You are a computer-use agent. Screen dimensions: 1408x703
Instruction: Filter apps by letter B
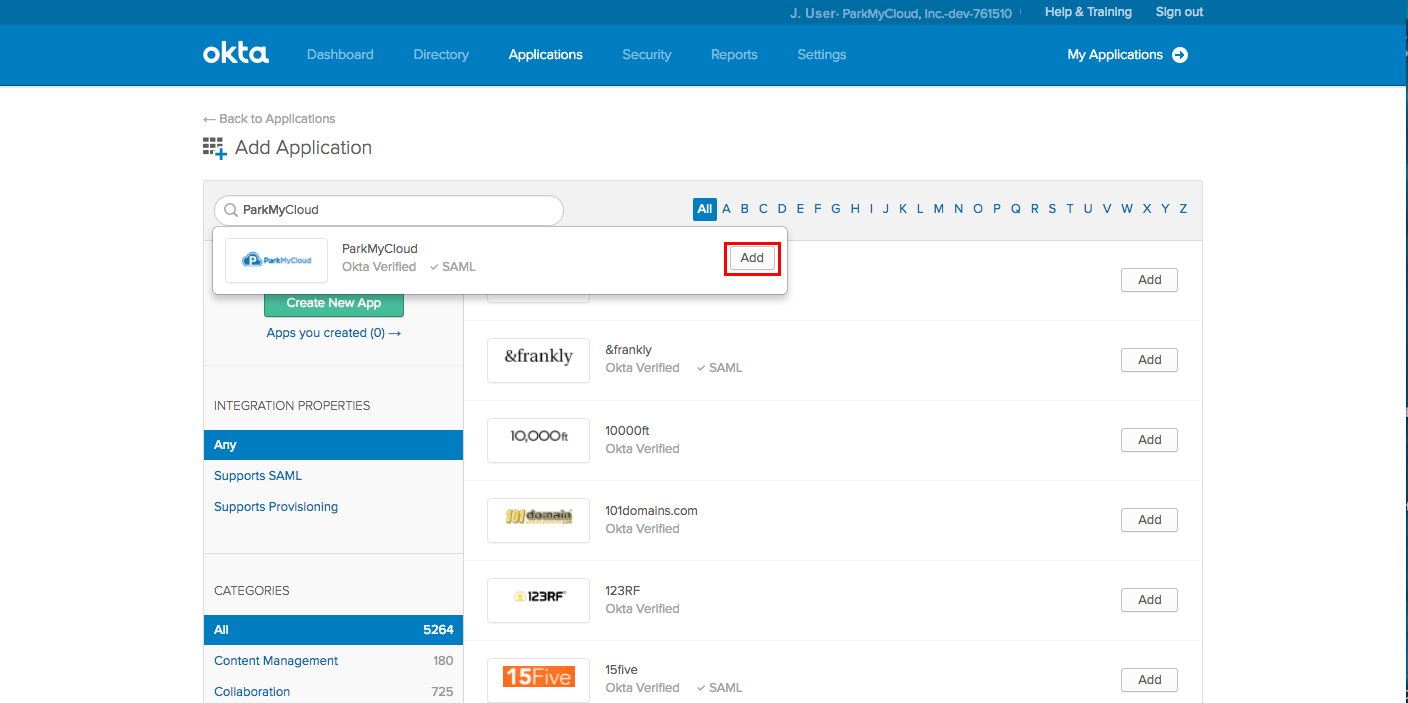pos(744,209)
